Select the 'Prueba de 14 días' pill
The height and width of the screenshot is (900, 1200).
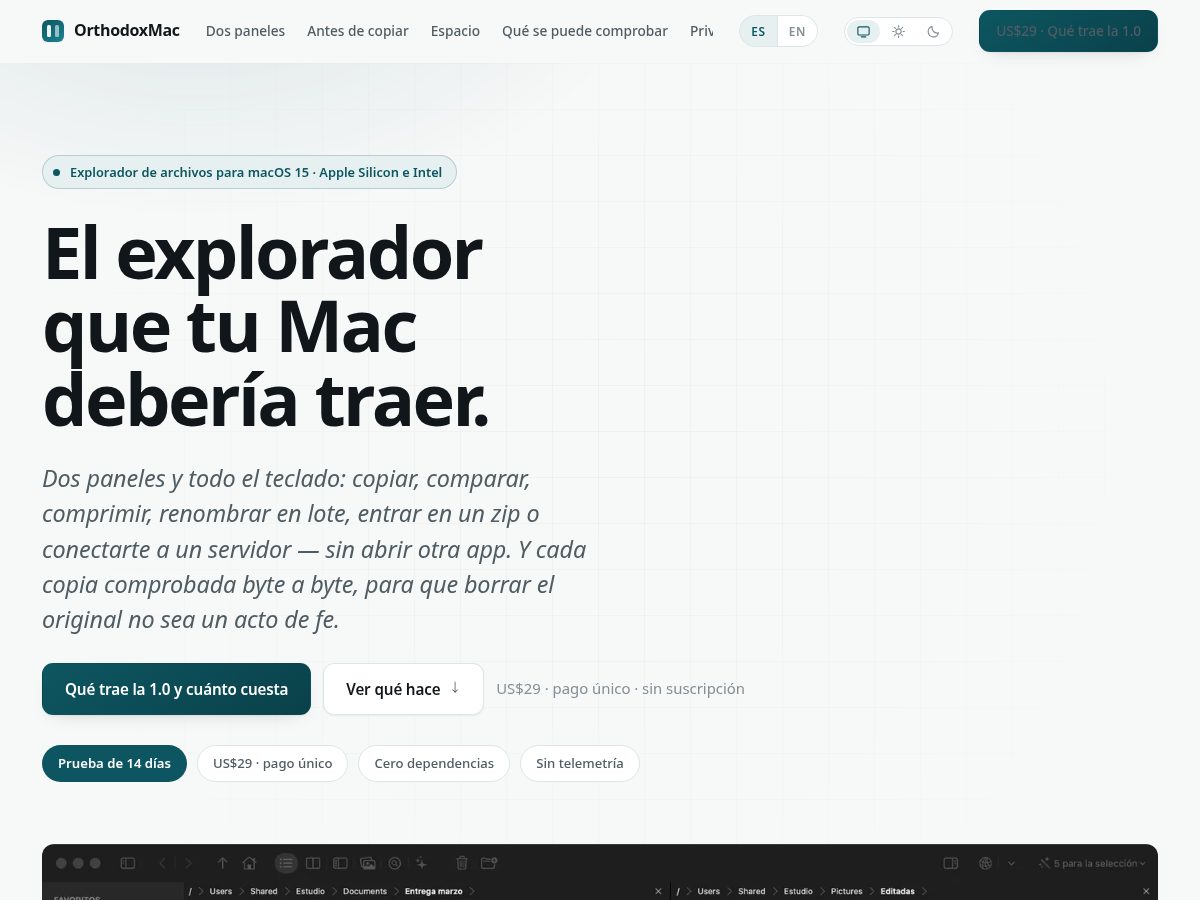114,763
